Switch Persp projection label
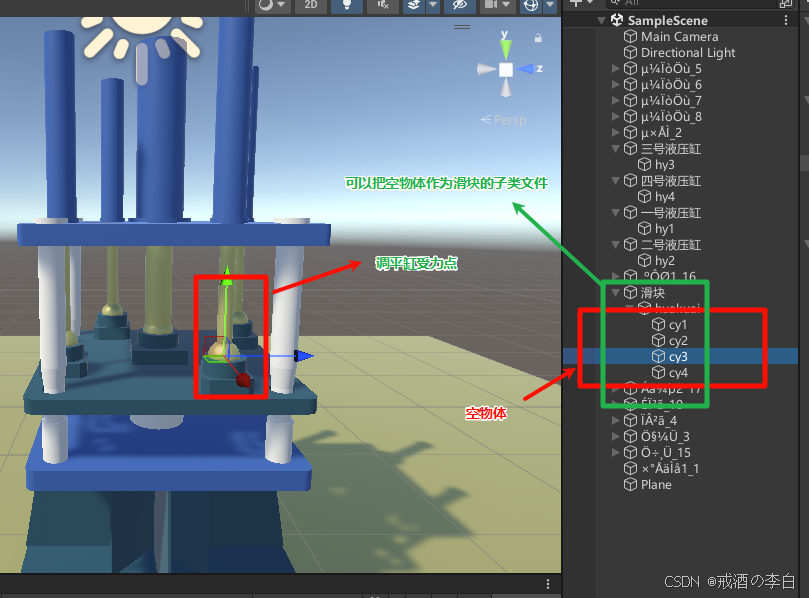The height and width of the screenshot is (598, 809). tap(504, 120)
